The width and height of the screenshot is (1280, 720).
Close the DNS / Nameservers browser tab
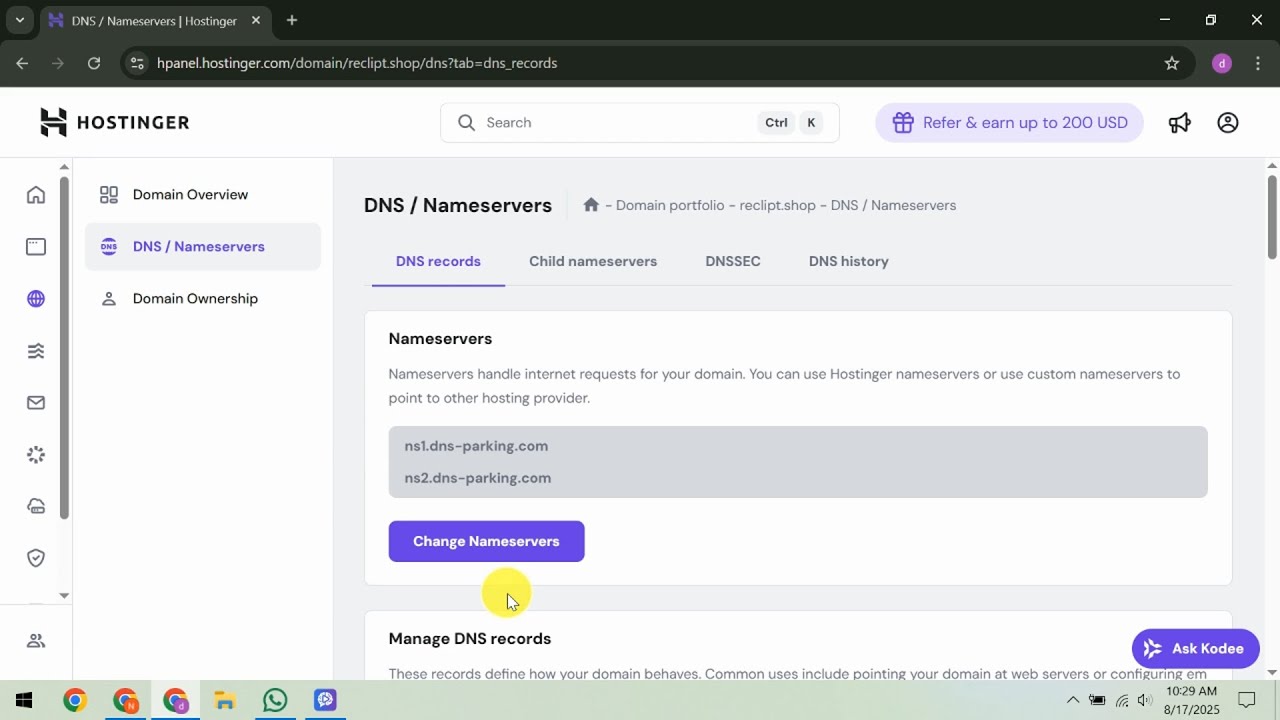click(x=256, y=20)
